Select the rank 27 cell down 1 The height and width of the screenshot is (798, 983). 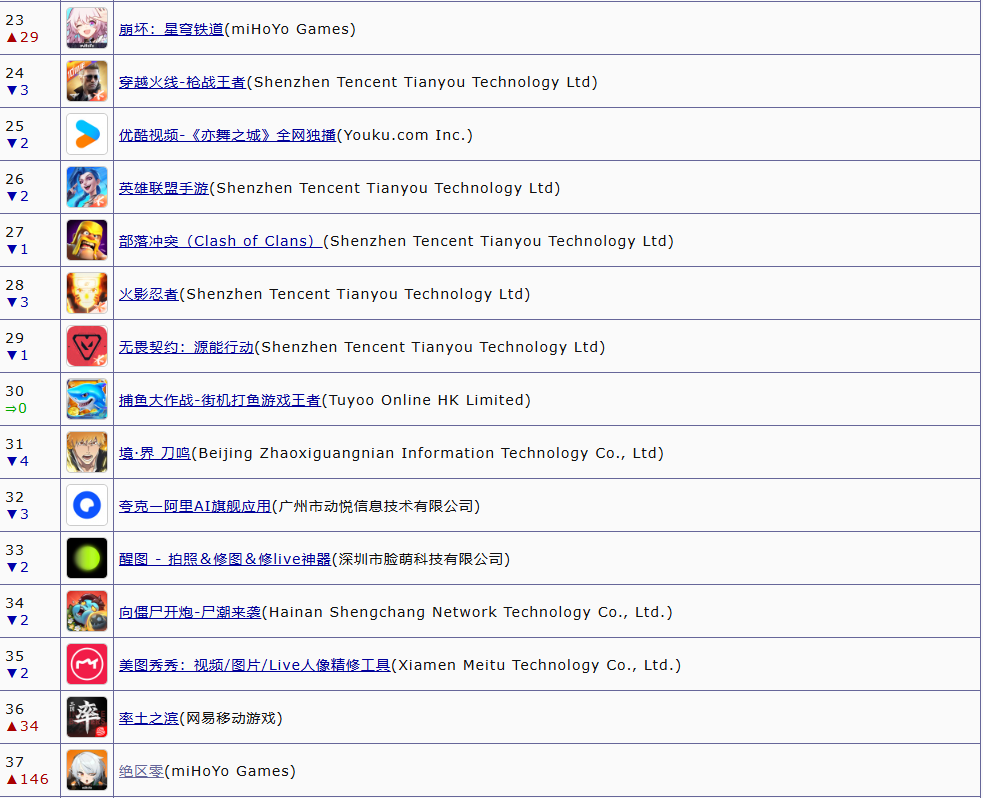coord(30,240)
